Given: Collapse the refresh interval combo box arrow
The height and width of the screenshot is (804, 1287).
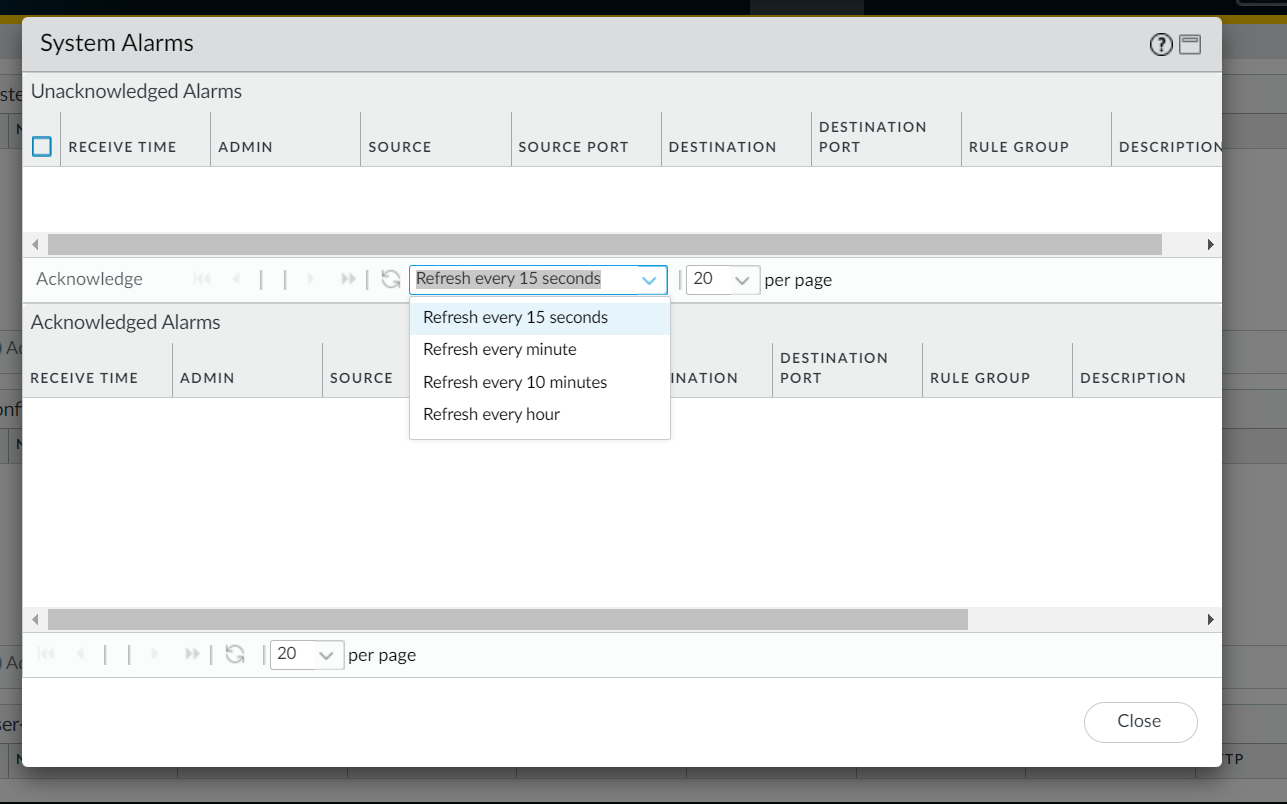Looking at the screenshot, I should (x=649, y=280).
